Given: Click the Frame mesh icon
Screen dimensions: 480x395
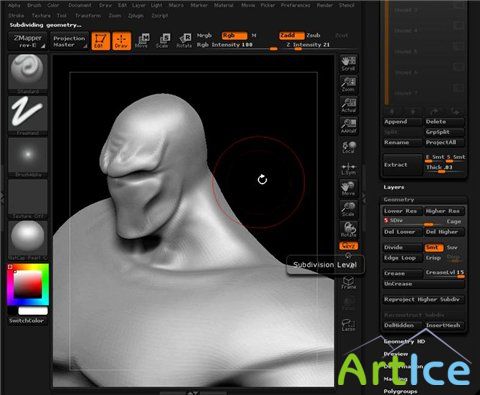Looking at the screenshot, I should [x=348, y=282].
